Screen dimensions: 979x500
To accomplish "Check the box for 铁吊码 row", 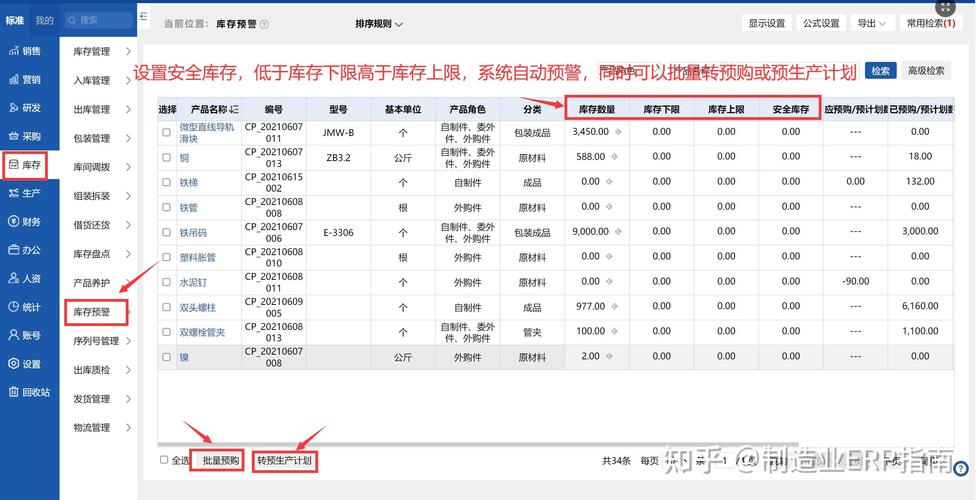I will (166, 232).
